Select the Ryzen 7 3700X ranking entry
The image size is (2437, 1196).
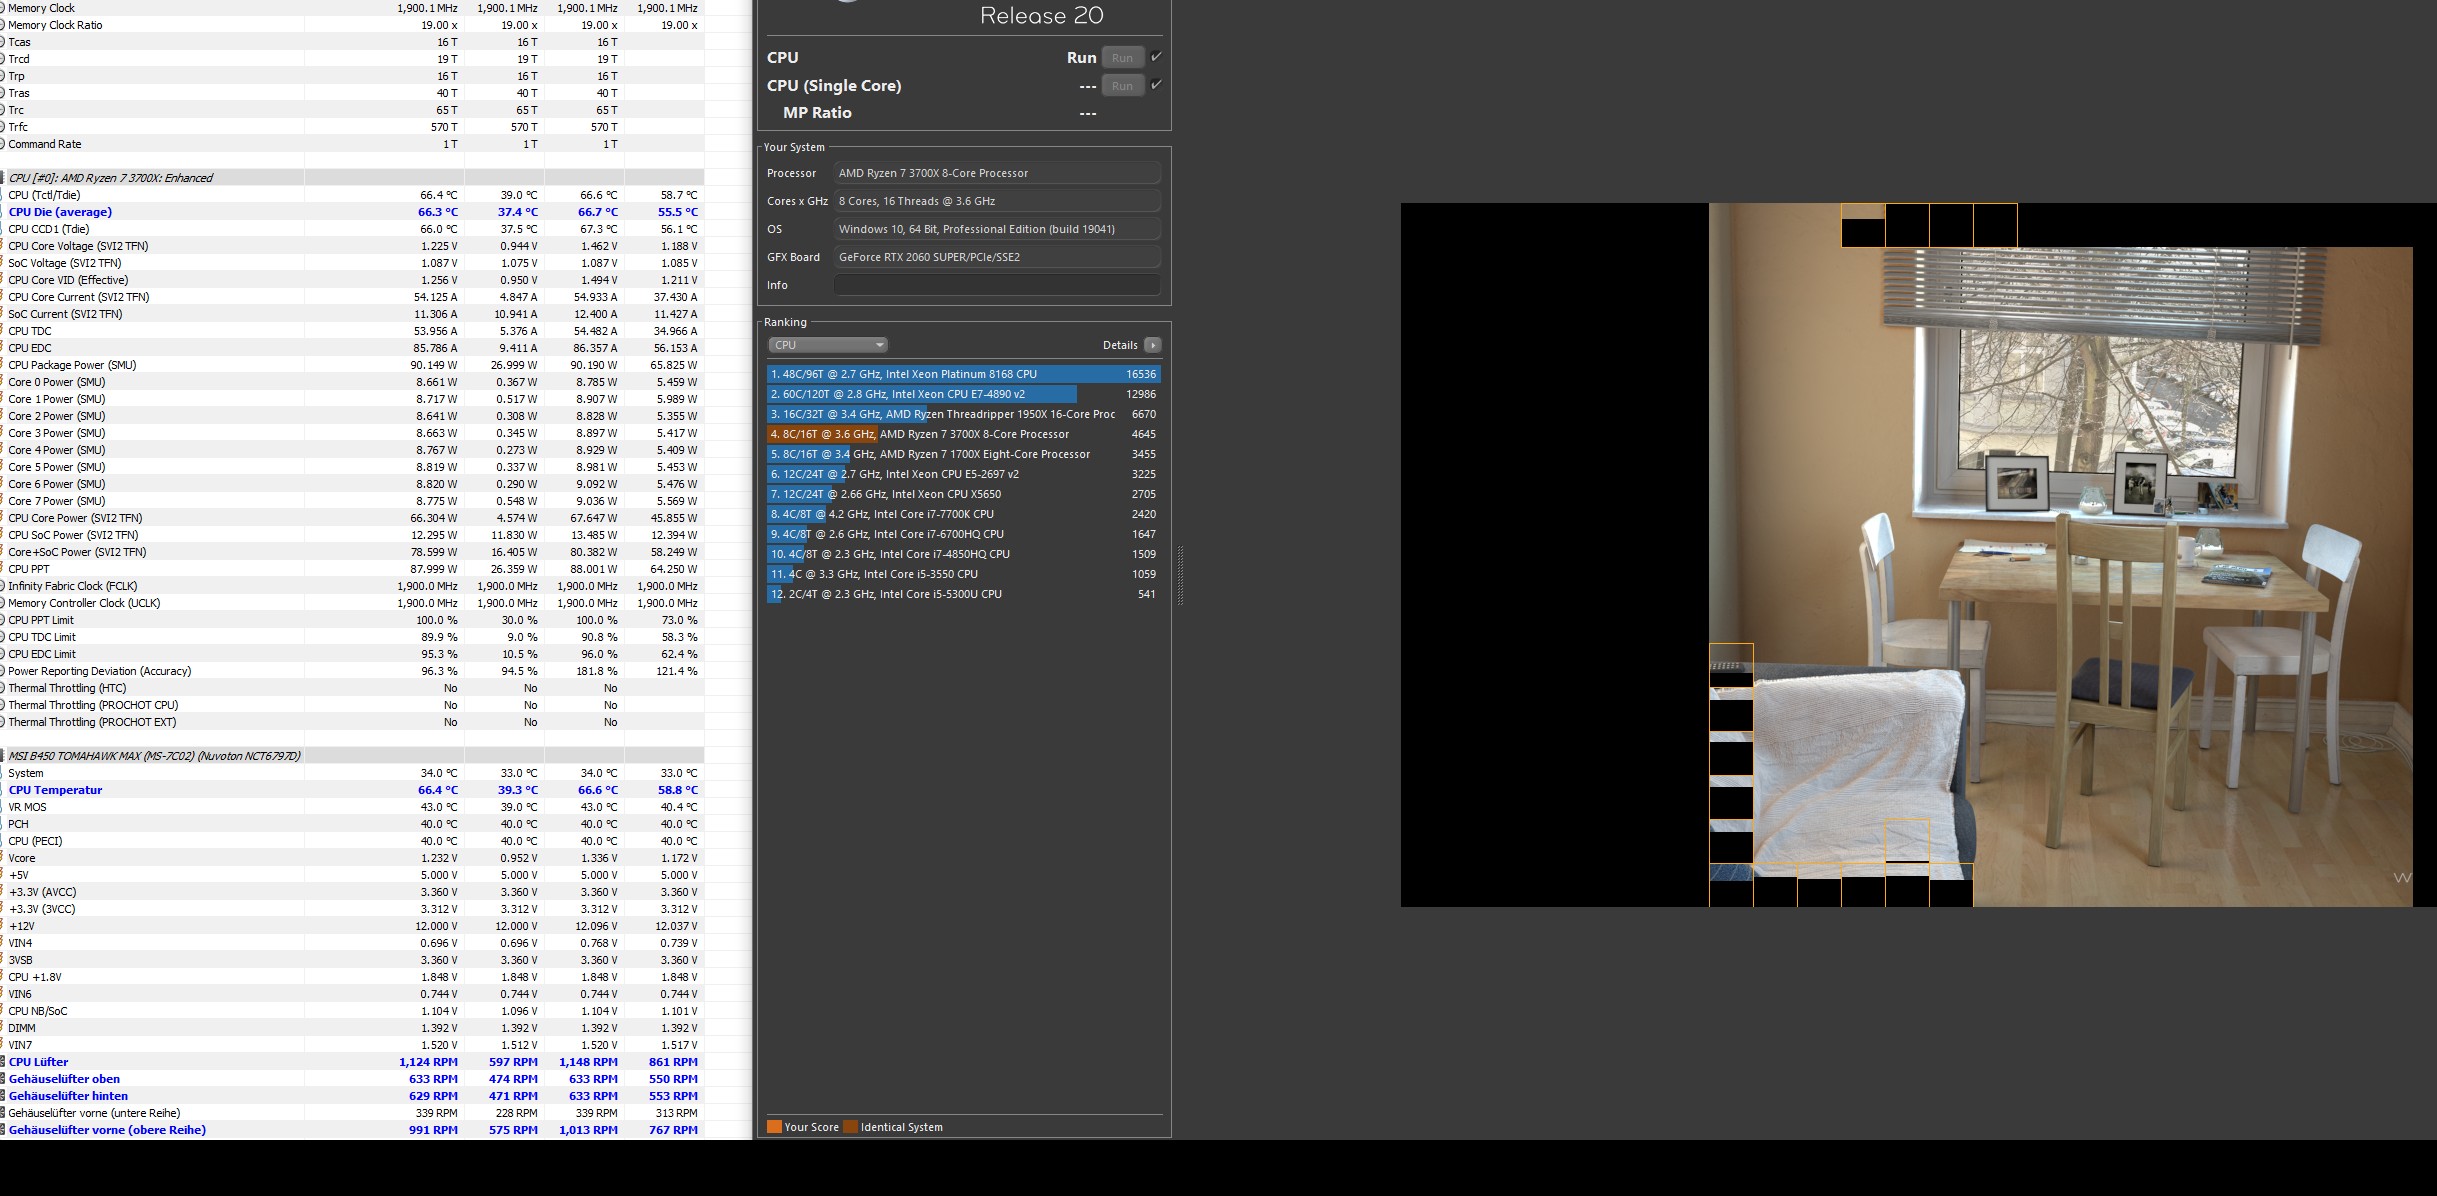(x=963, y=434)
